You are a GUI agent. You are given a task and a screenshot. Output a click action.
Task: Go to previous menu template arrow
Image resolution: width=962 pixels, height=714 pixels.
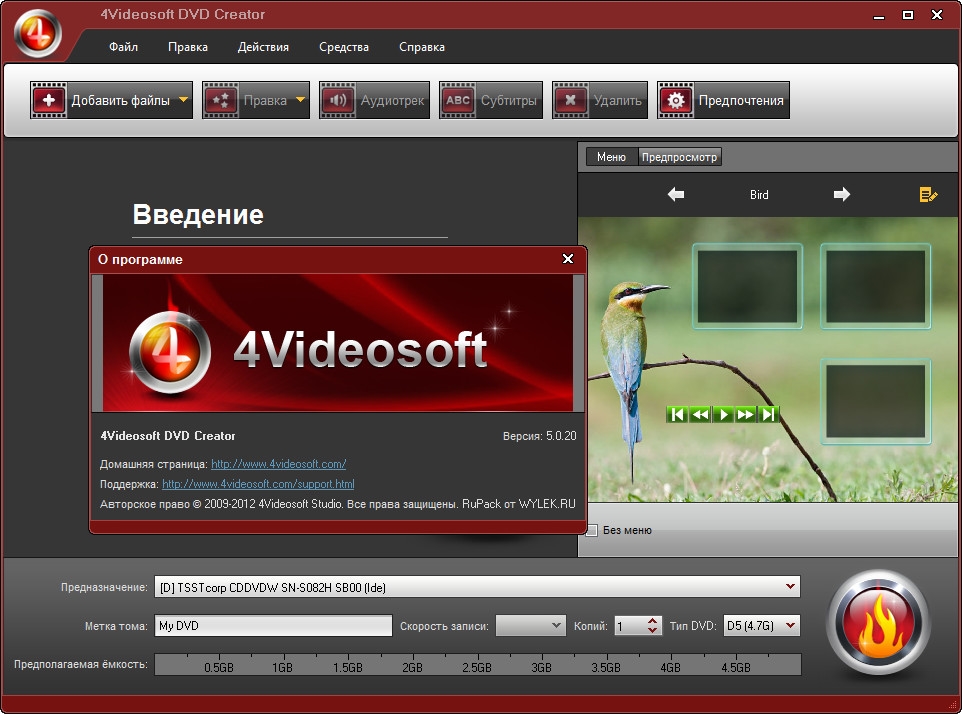pos(676,194)
